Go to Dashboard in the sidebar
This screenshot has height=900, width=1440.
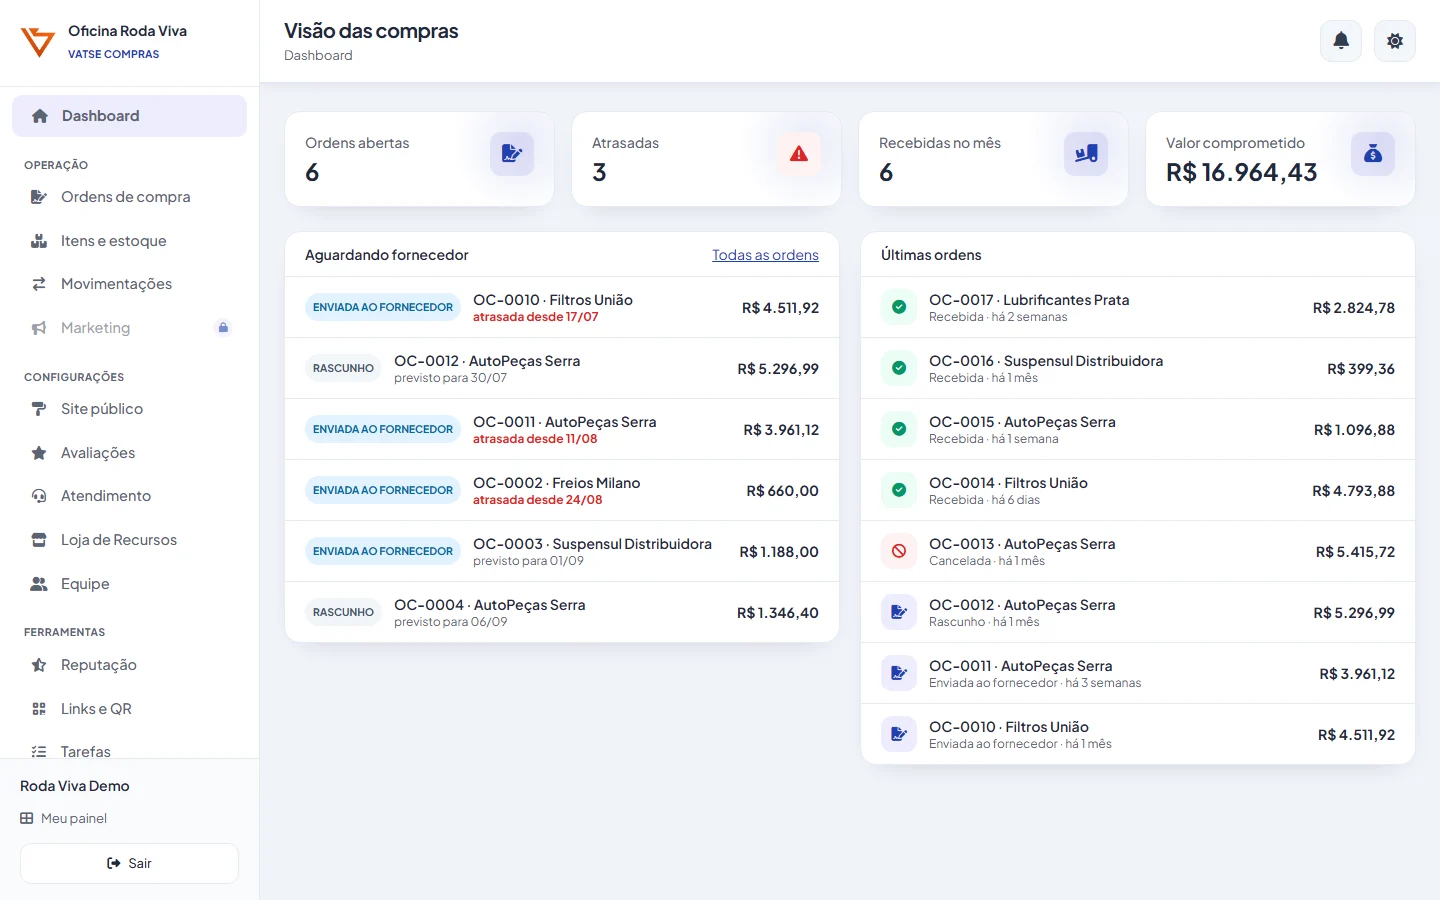coord(129,116)
